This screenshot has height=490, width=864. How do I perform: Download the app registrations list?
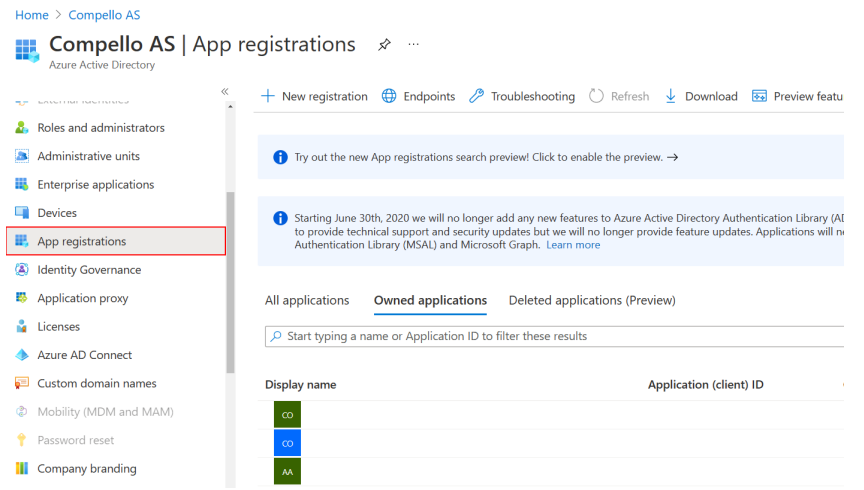coord(701,96)
